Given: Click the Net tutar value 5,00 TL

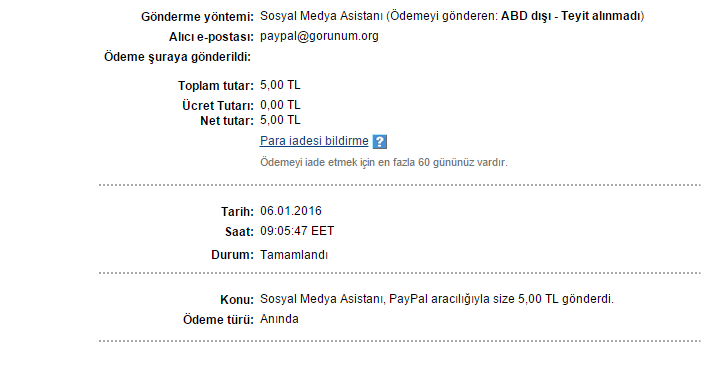Looking at the screenshot, I should coord(280,120).
